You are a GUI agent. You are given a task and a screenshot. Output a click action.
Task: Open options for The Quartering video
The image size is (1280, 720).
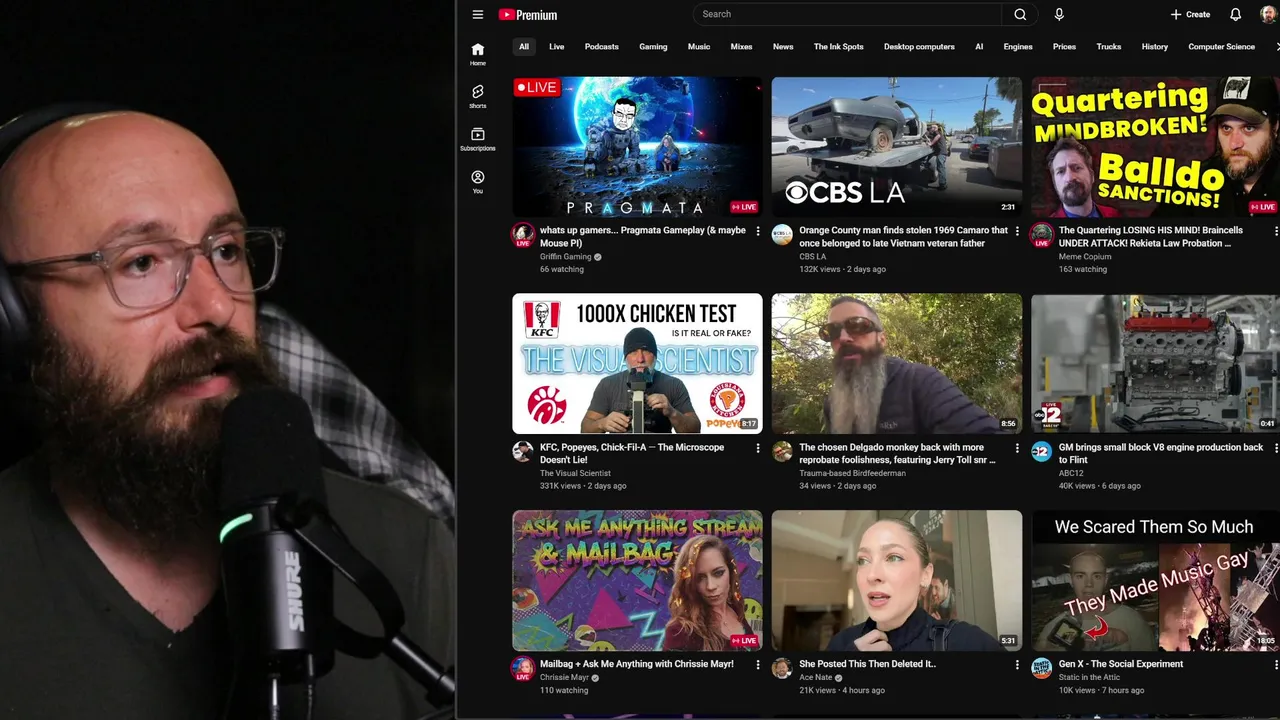1276,231
